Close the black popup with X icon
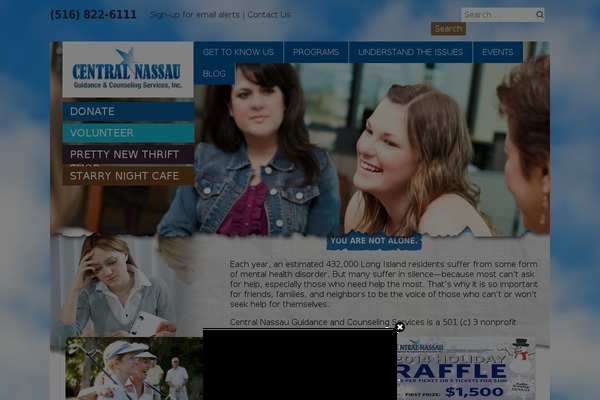The image size is (600, 400). [399, 327]
